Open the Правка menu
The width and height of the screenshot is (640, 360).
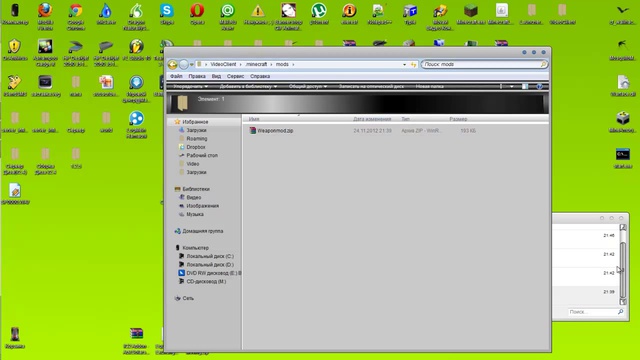tap(197, 76)
